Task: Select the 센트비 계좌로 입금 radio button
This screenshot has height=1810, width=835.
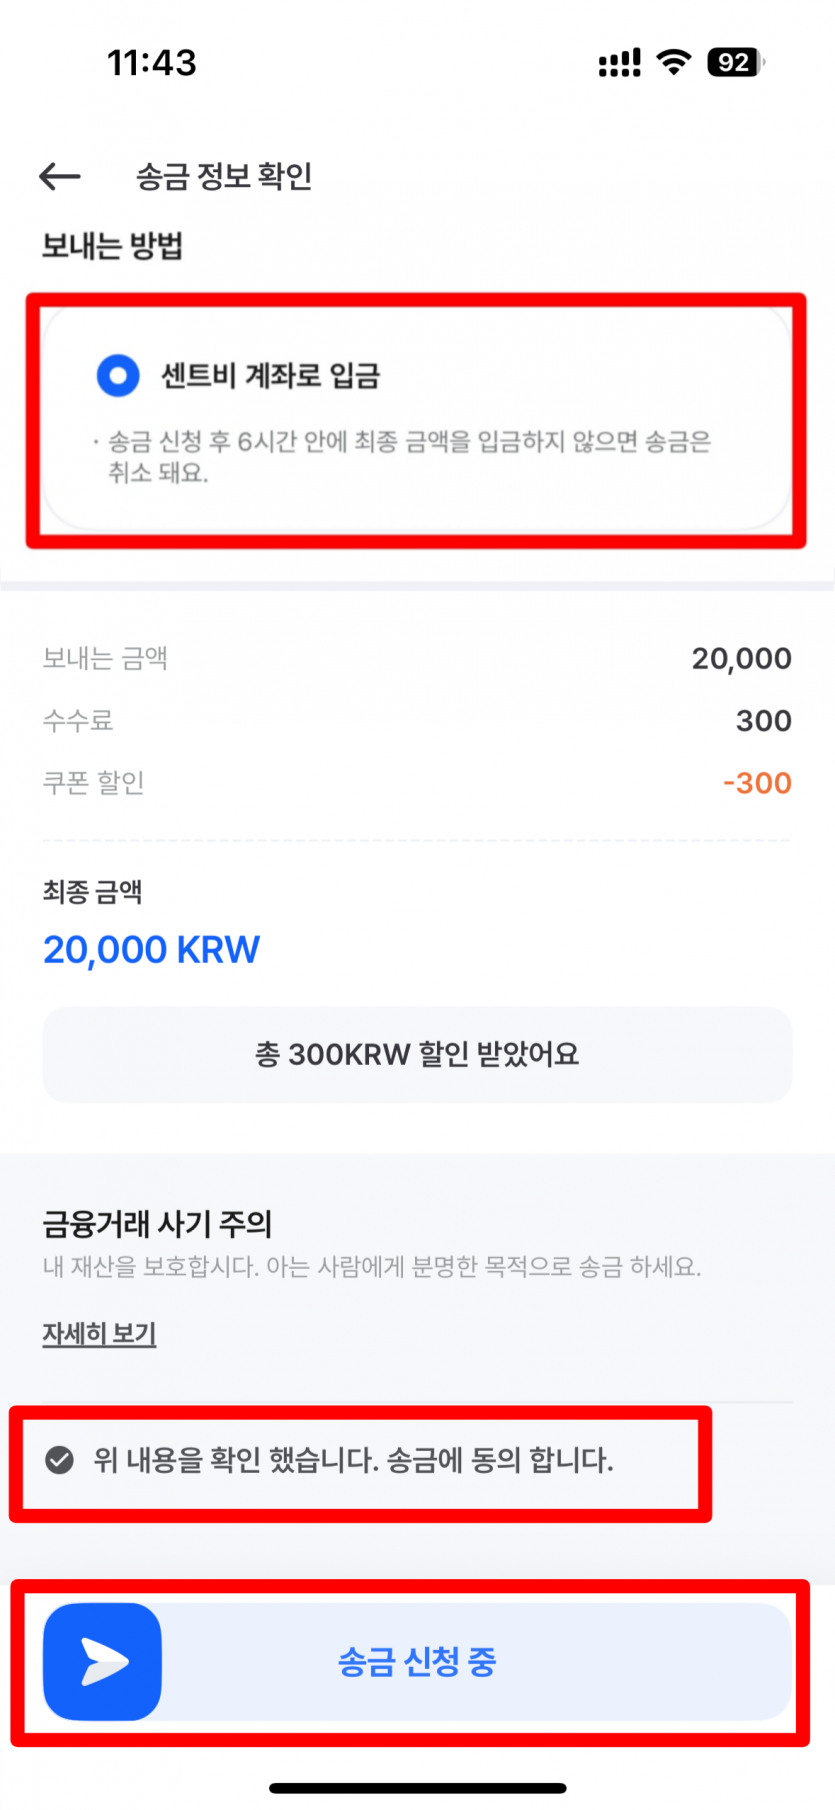Action: click(x=118, y=376)
